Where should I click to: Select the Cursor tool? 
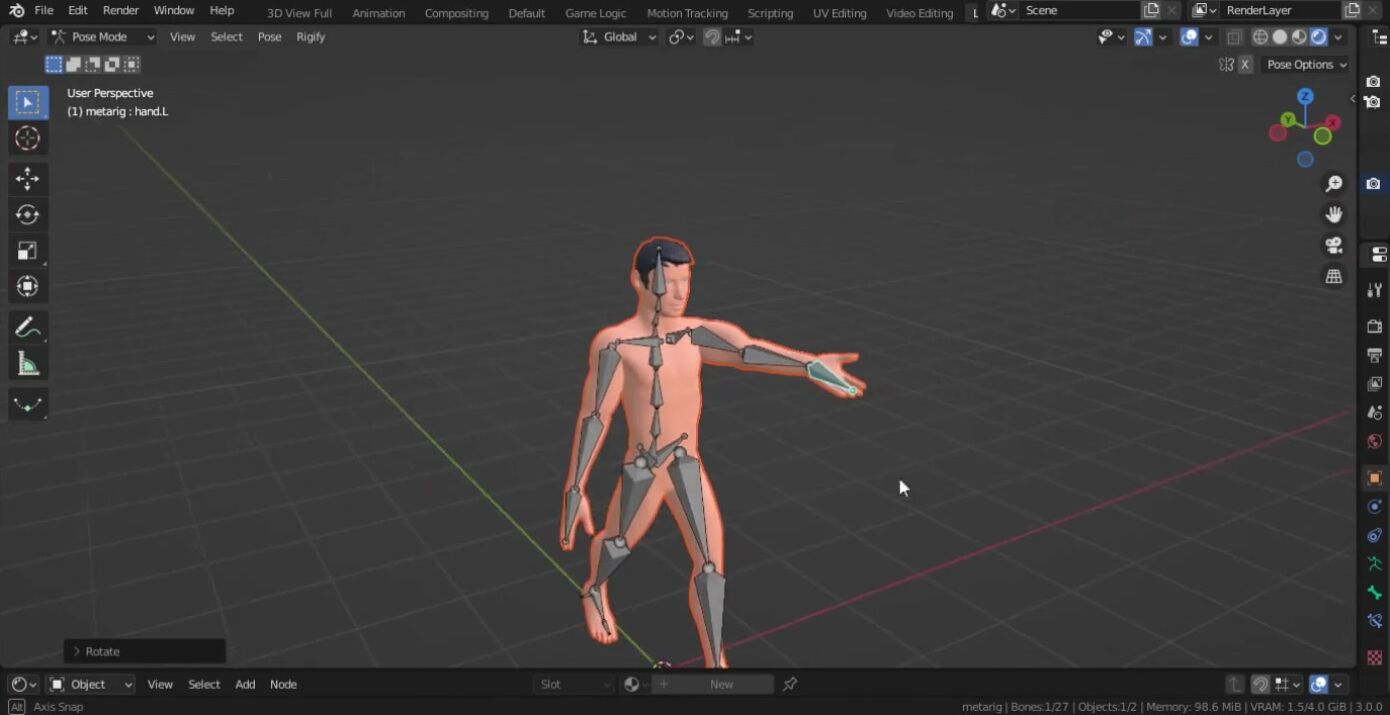tap(27, 138)
